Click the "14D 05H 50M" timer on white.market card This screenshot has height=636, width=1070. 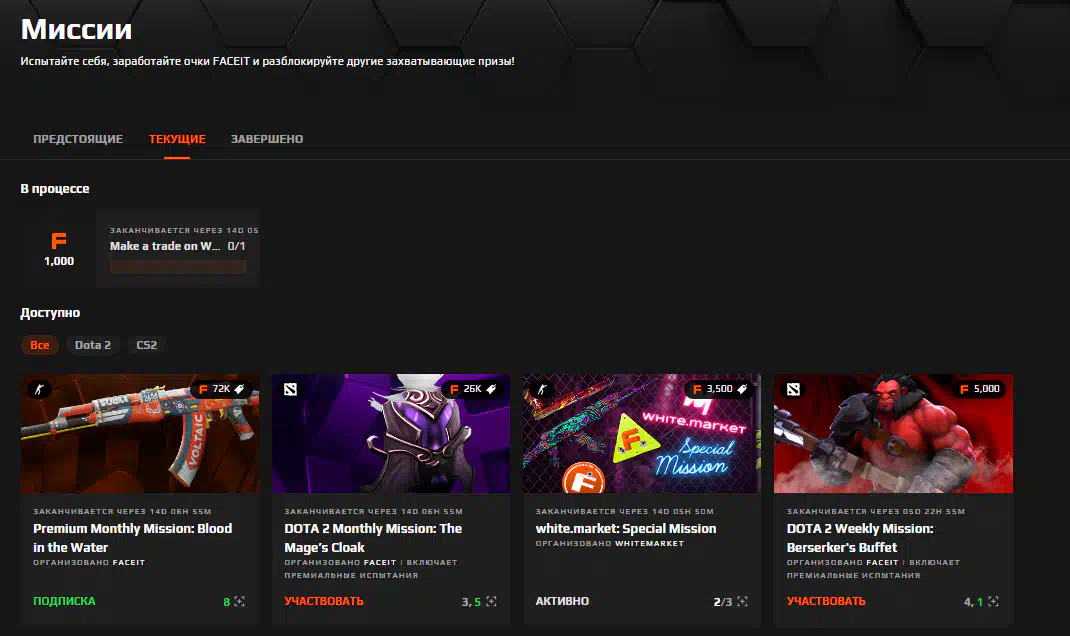click(x=683, y=511)
